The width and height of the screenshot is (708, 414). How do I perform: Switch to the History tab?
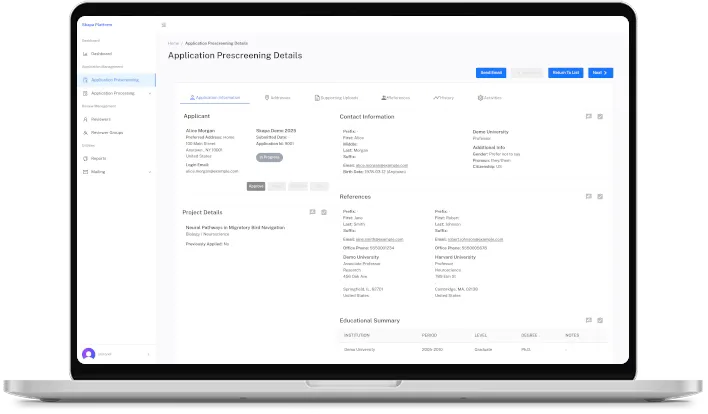(x=443, y=98)
